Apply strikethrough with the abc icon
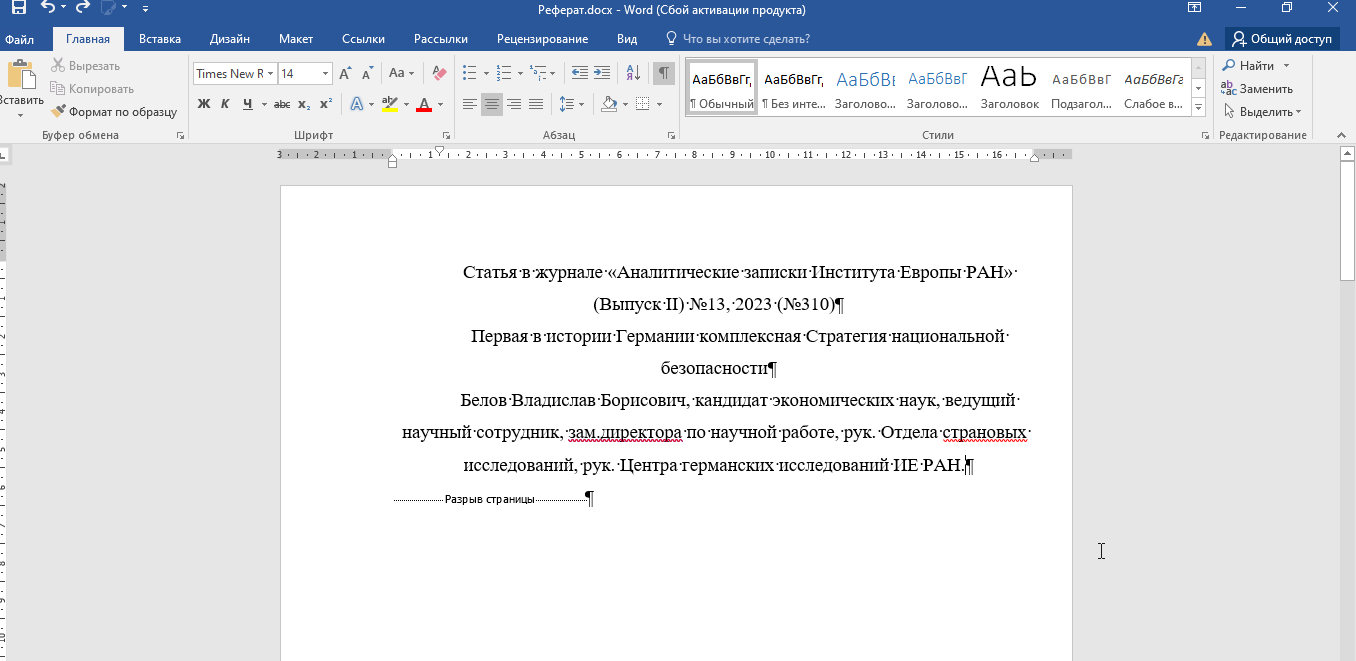The height and width of the screenshot is (661, 1356). pyautogui.click(x=282, y=104)
